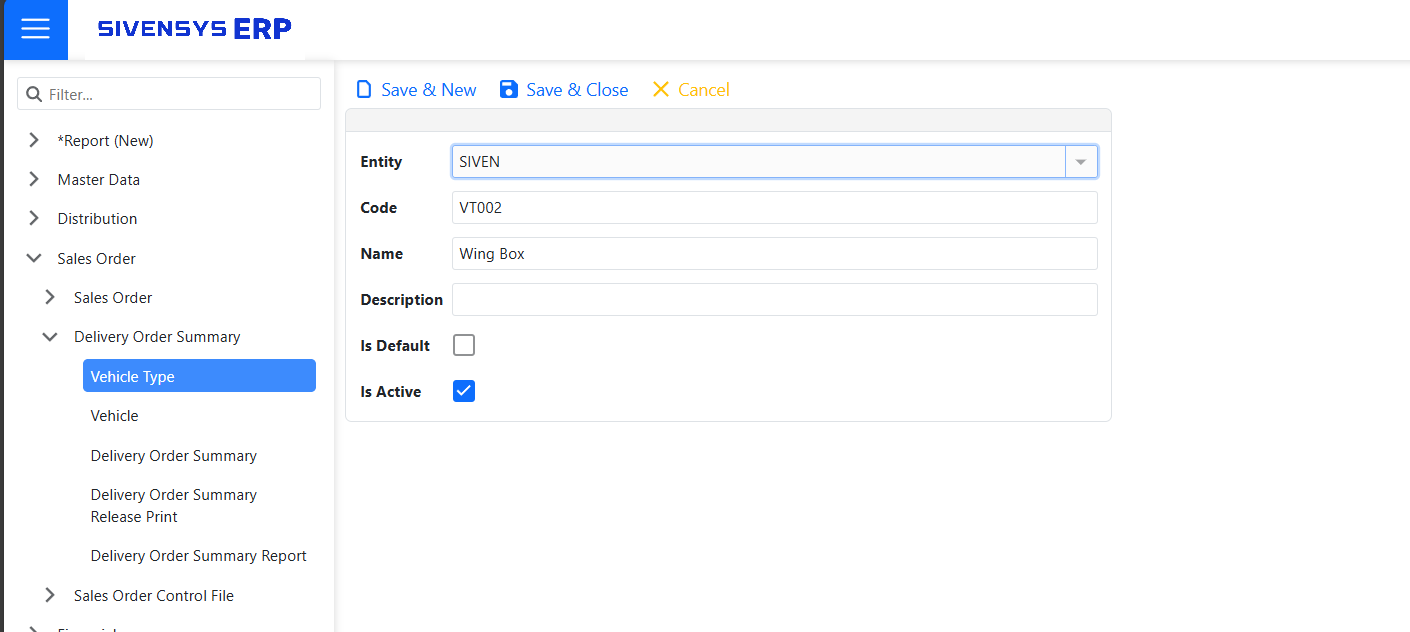Click the Cancel X icon
The width and height of the screenshot is (1410, 632).
click(x=660, y=90)
